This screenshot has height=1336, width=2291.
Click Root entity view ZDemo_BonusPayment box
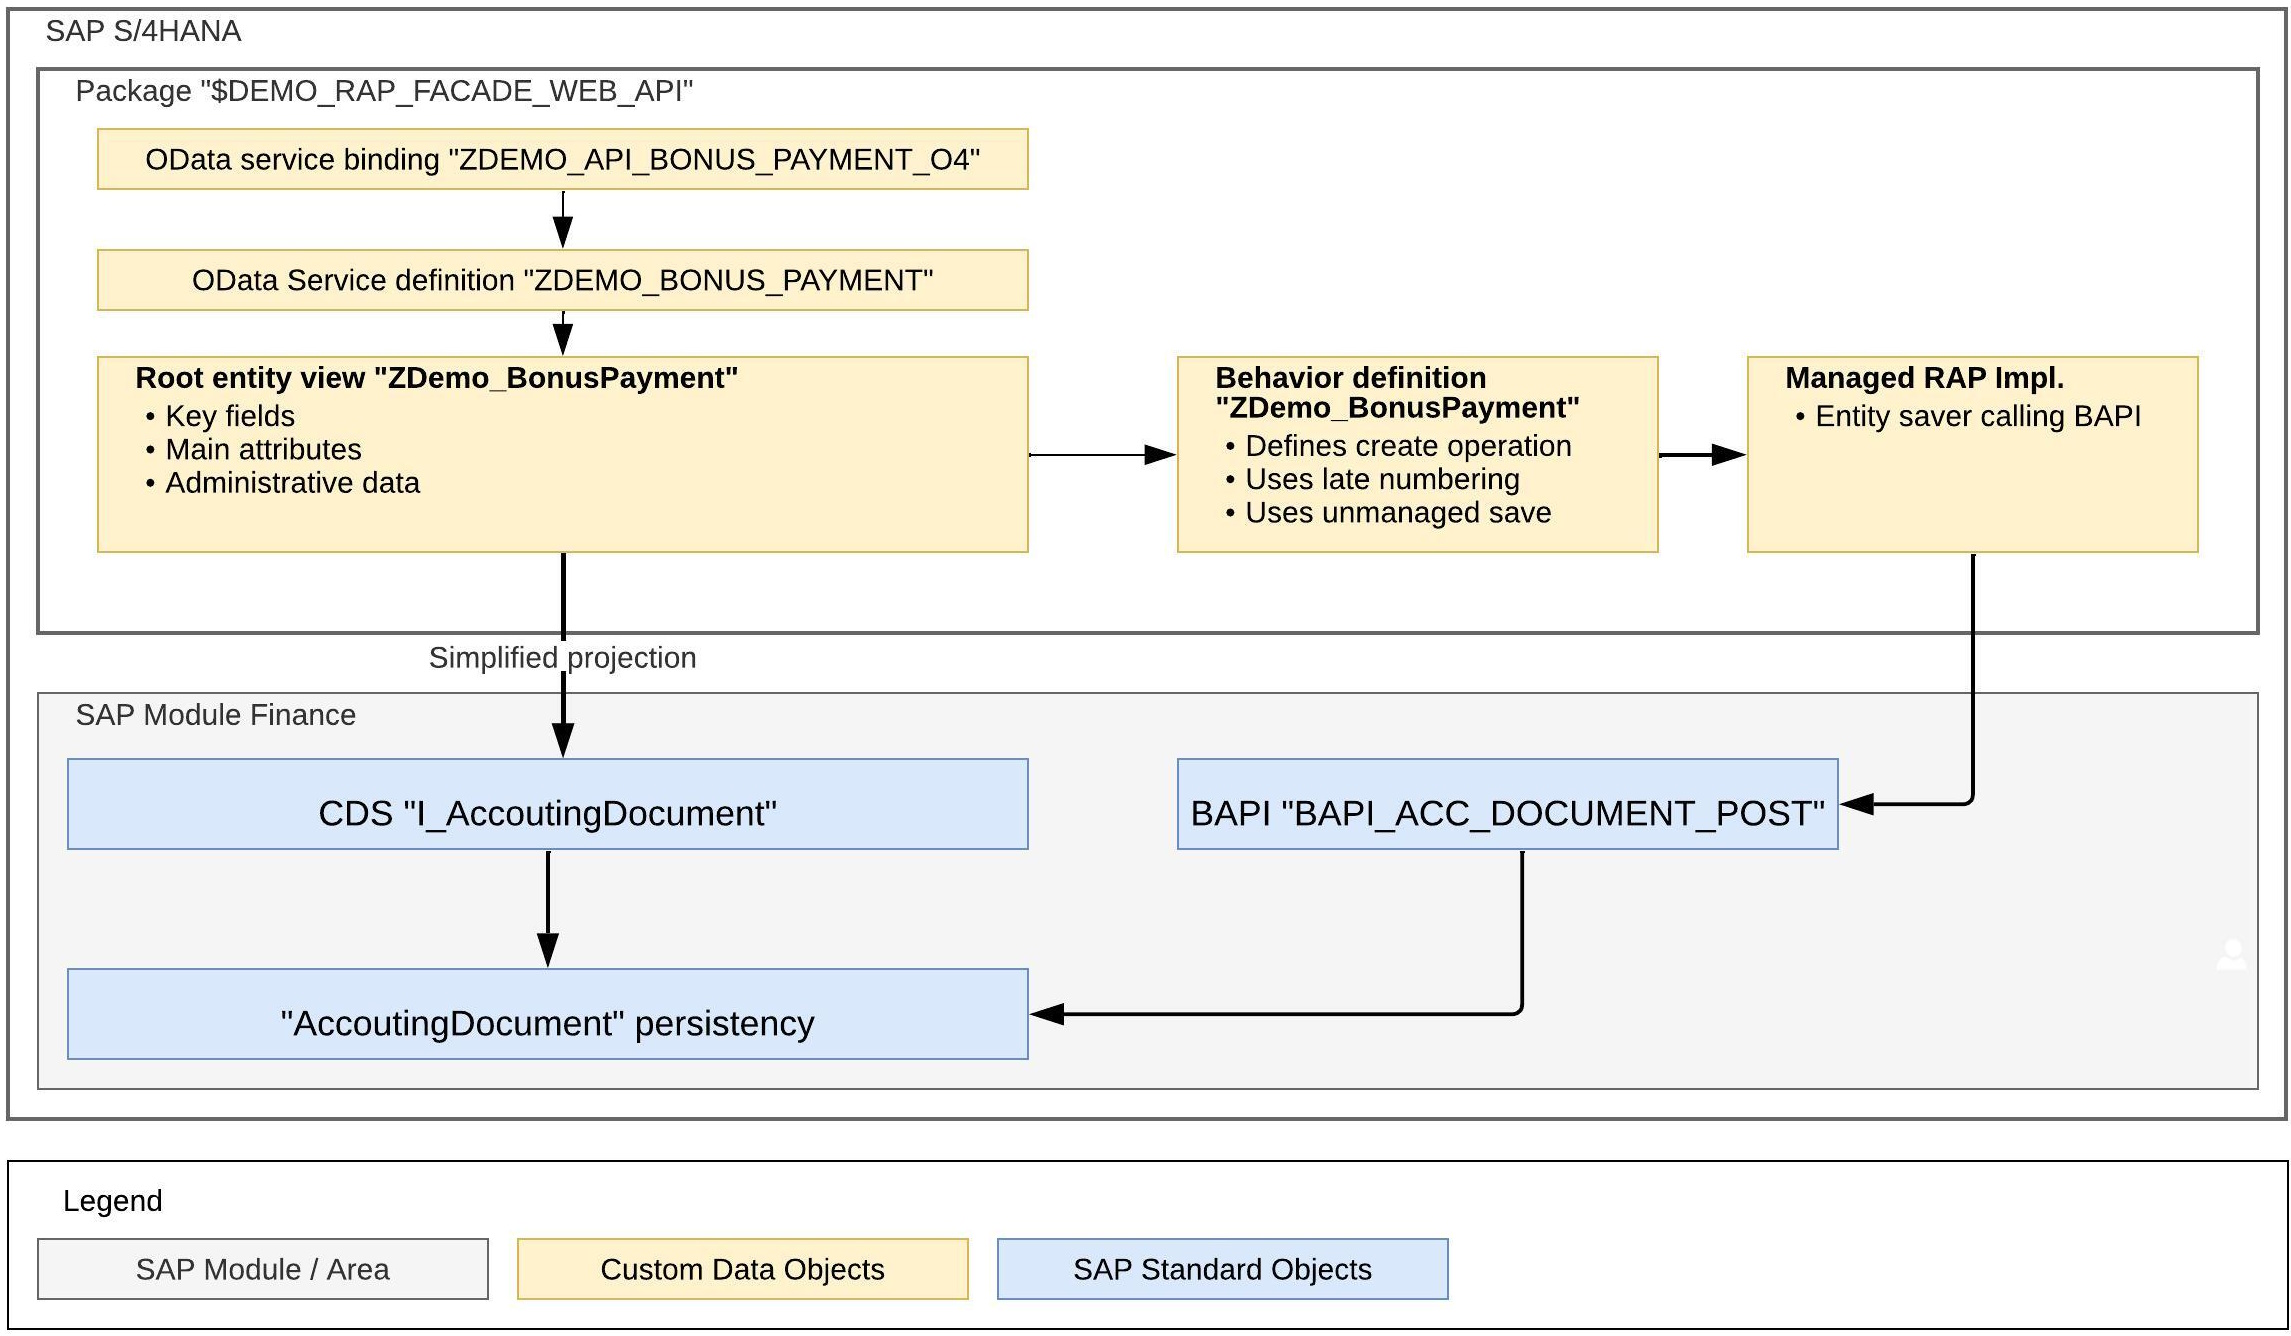562,454
